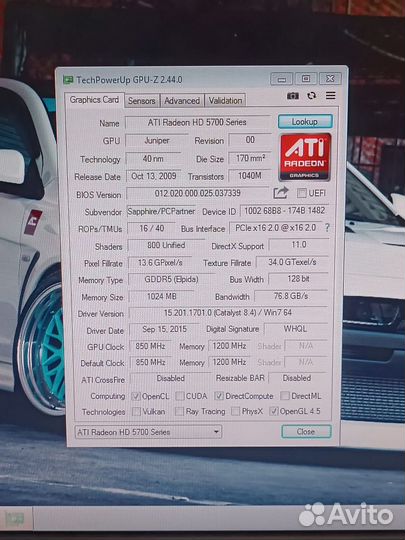Click the Driver Version field
The width and height of the screenshot is (405, 540).
click(228, 313)
